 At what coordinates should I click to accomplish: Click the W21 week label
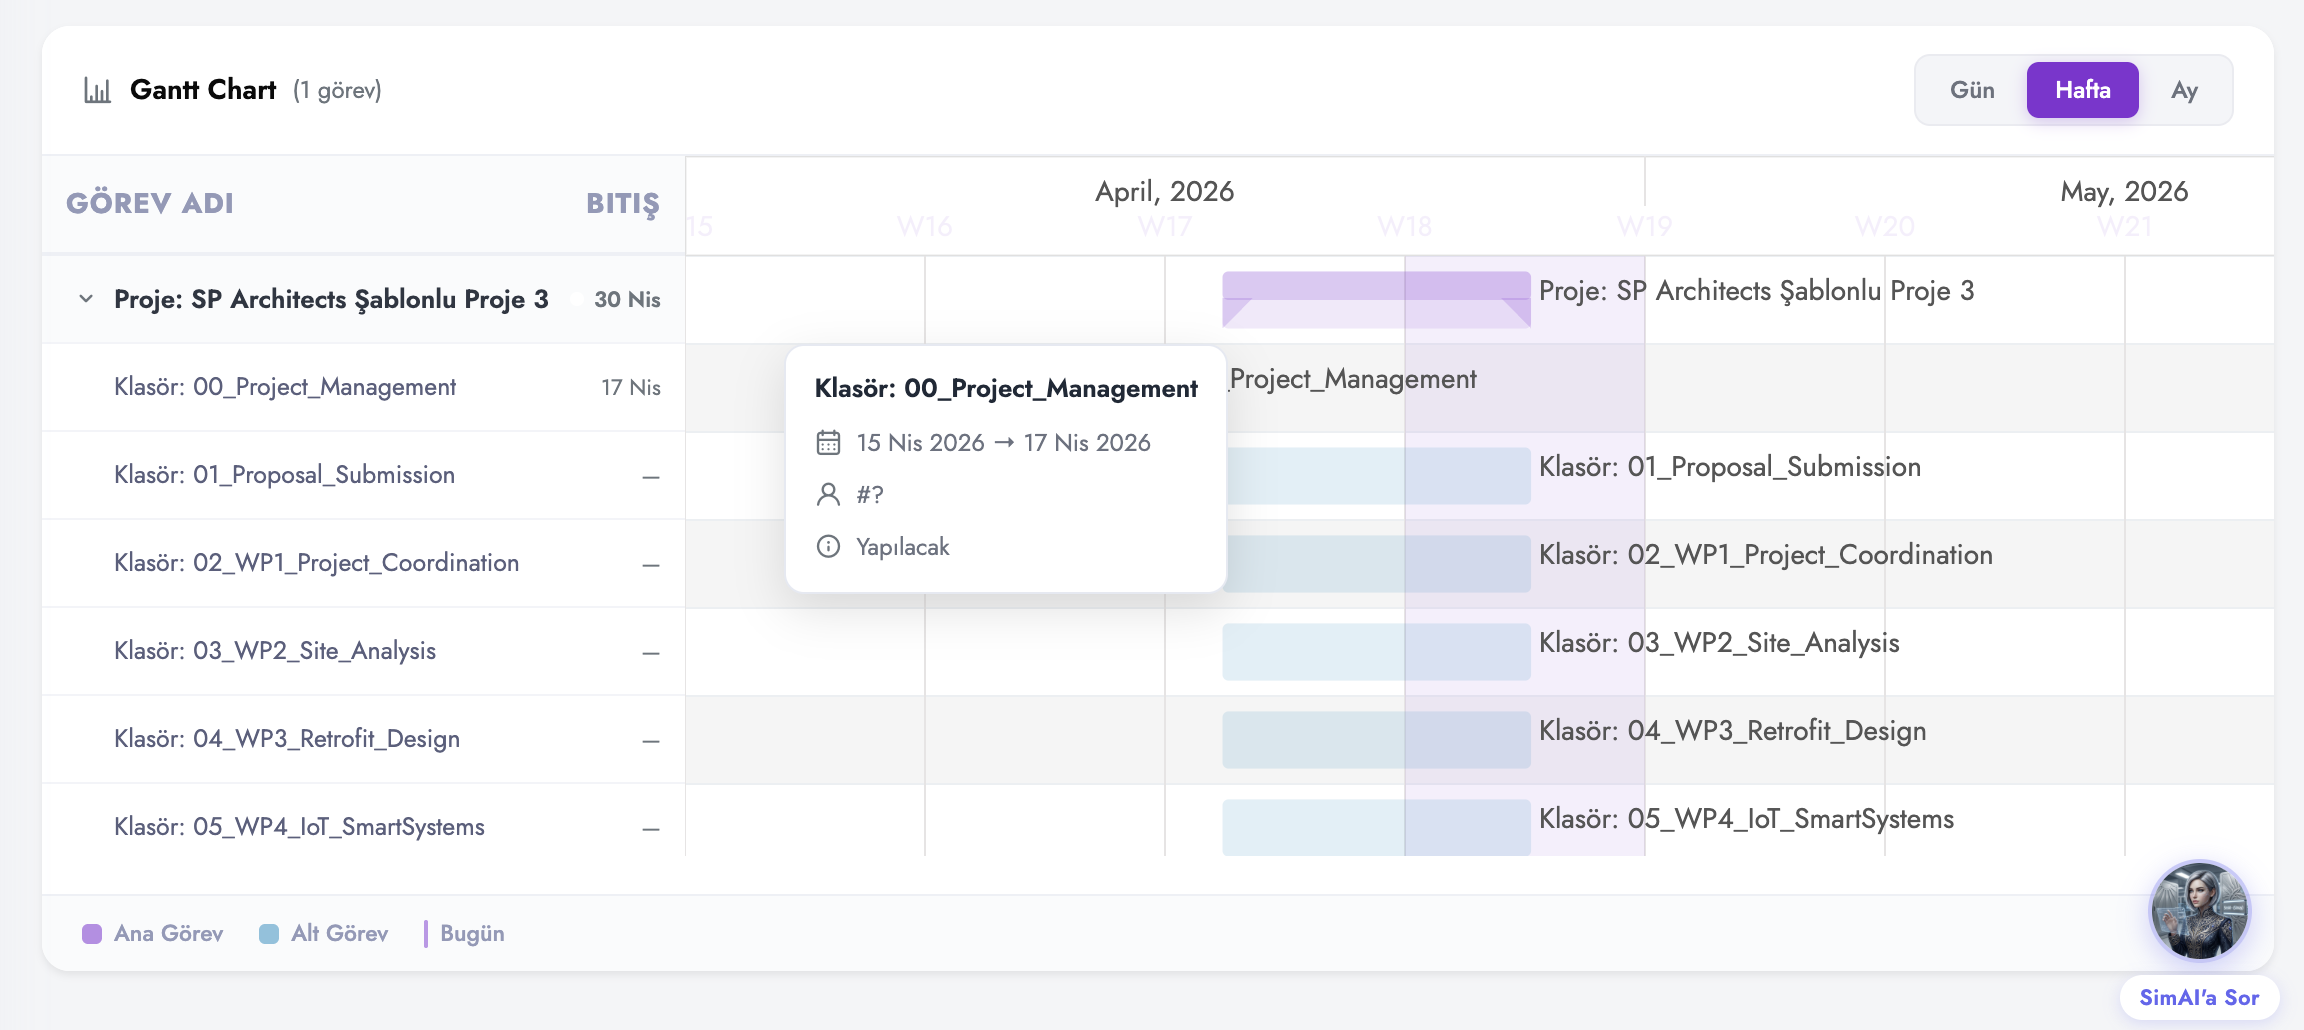[x=2124, y=227]
